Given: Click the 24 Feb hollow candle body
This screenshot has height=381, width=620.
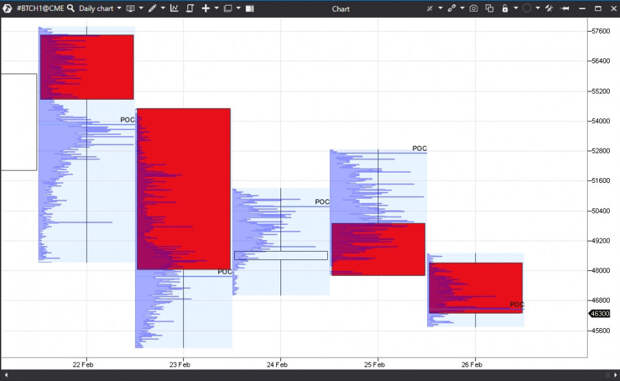Looking at the screenshot, I should point(281,255).
